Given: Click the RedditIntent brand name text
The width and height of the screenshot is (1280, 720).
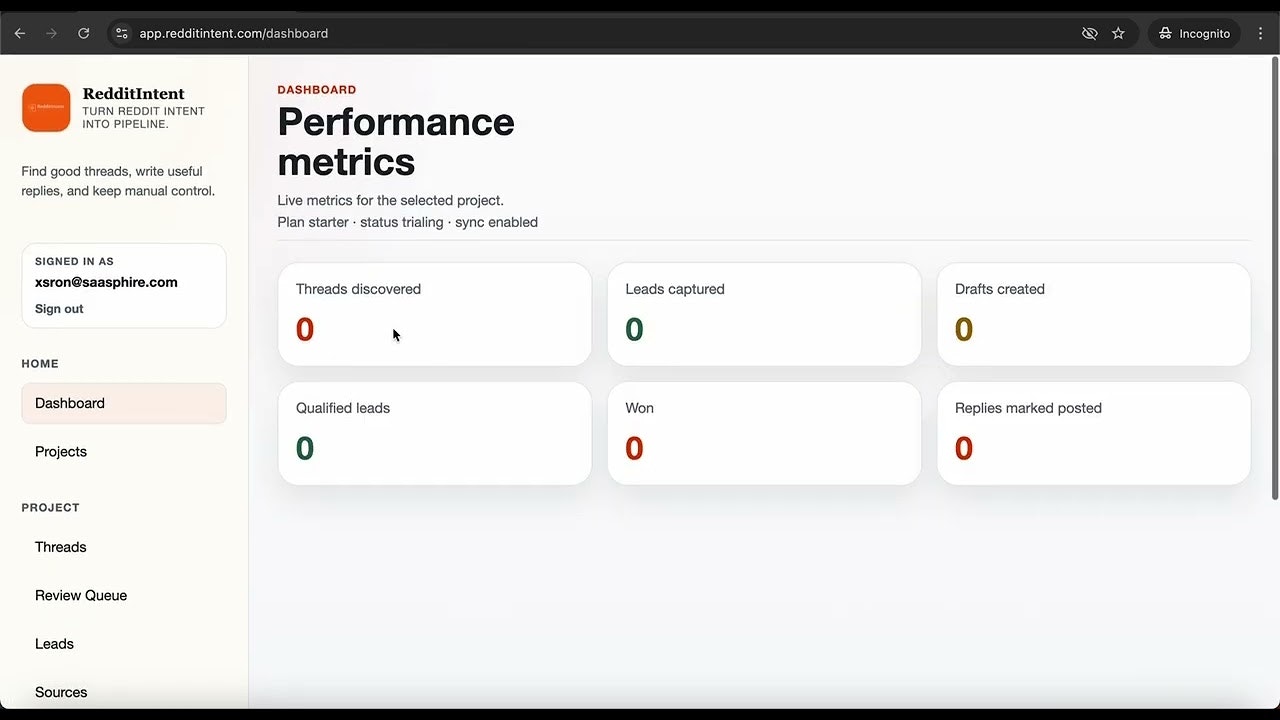Looking at the screenshot, I should point(133,94).
